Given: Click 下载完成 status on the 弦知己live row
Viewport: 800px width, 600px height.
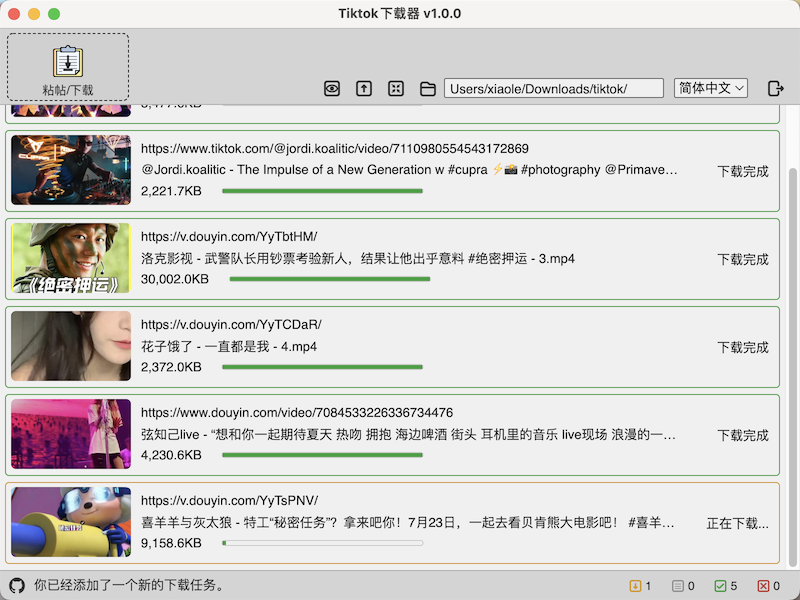Looking at the screenshot, I should point(743,435).
